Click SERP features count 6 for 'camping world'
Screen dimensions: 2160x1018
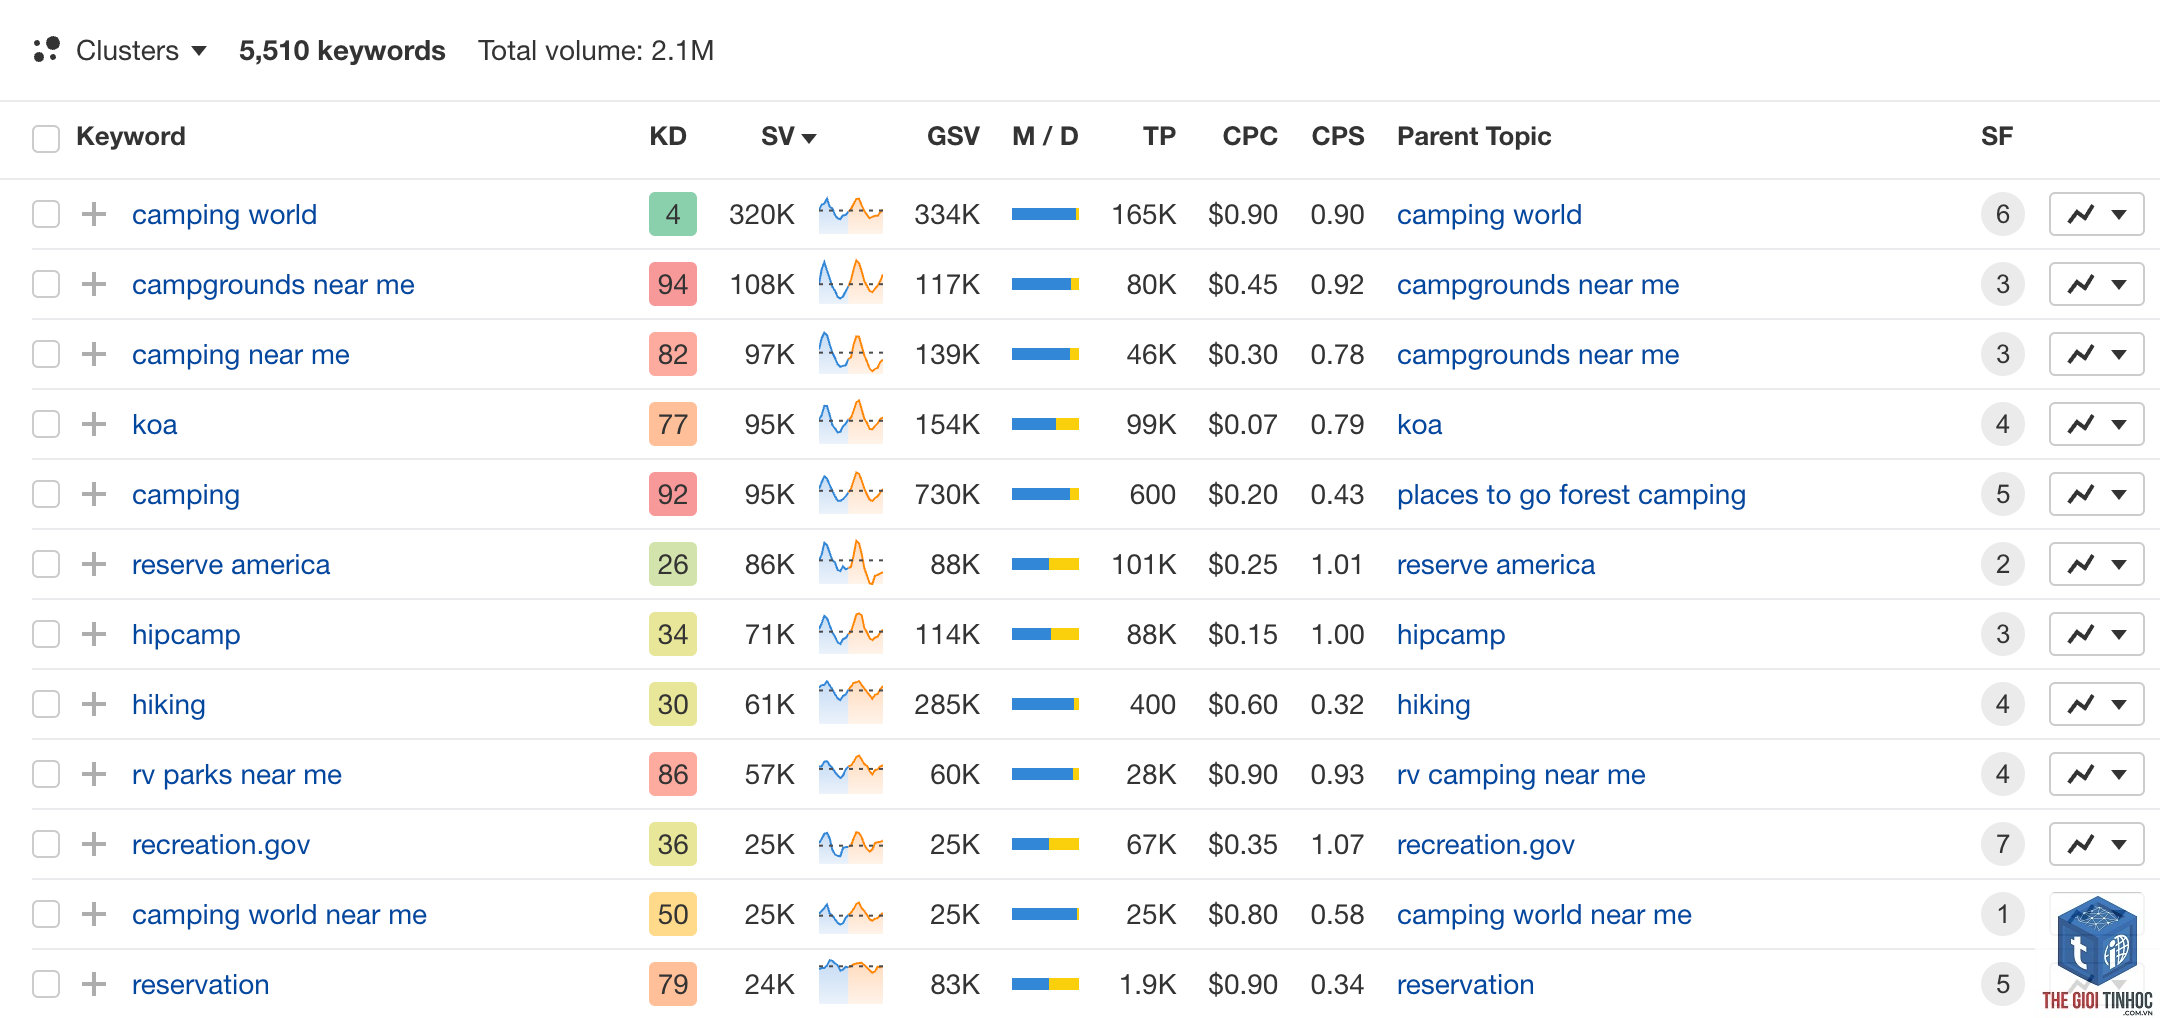[2002, 214]
